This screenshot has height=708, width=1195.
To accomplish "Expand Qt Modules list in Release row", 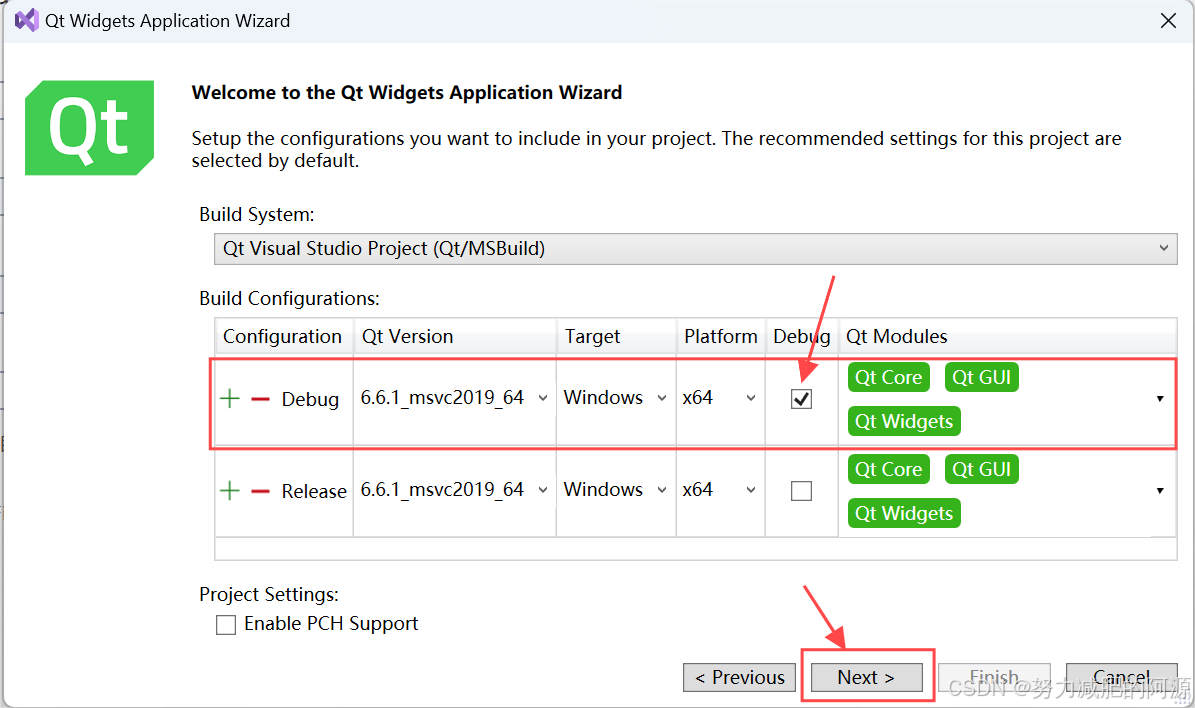I will pos(1160,491).
